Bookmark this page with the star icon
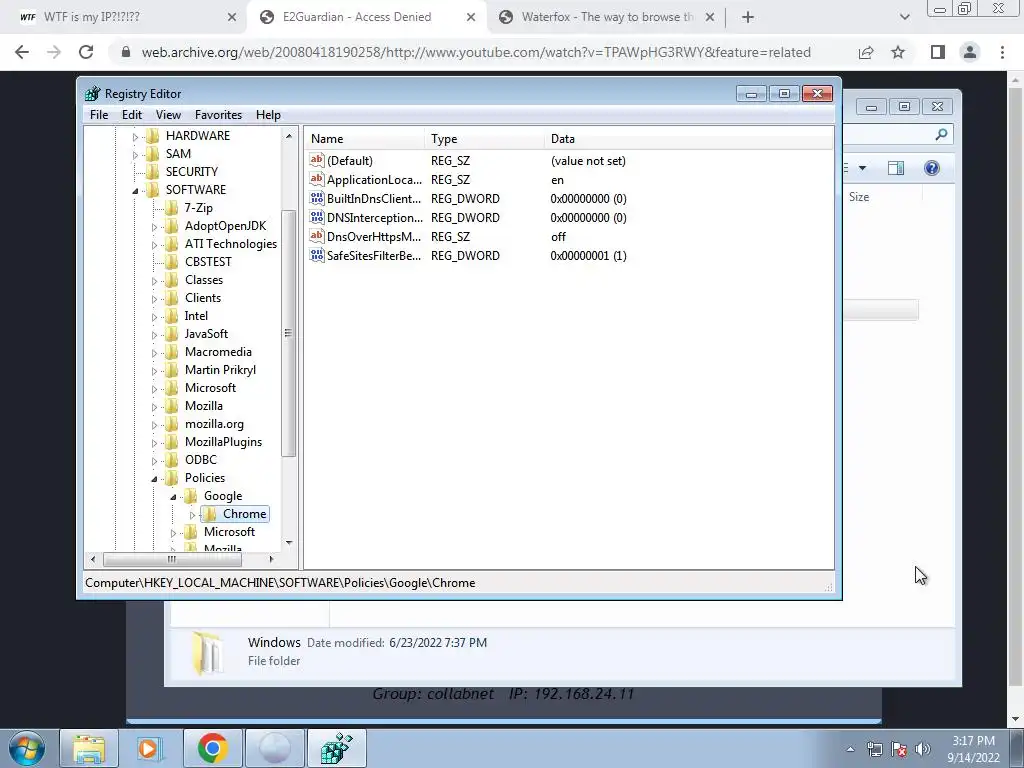 click(x=898, y=52)
